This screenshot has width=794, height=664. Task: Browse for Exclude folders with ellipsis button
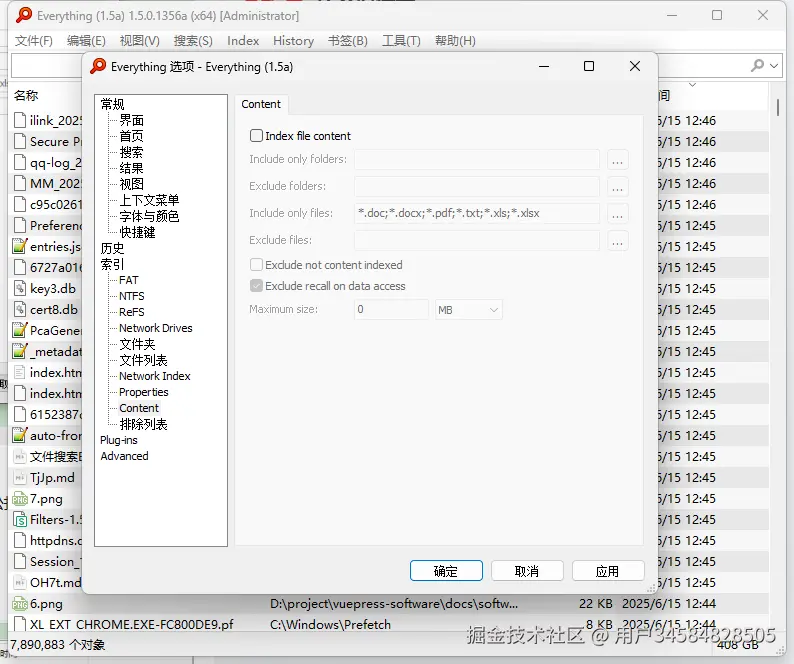(617, 187)
